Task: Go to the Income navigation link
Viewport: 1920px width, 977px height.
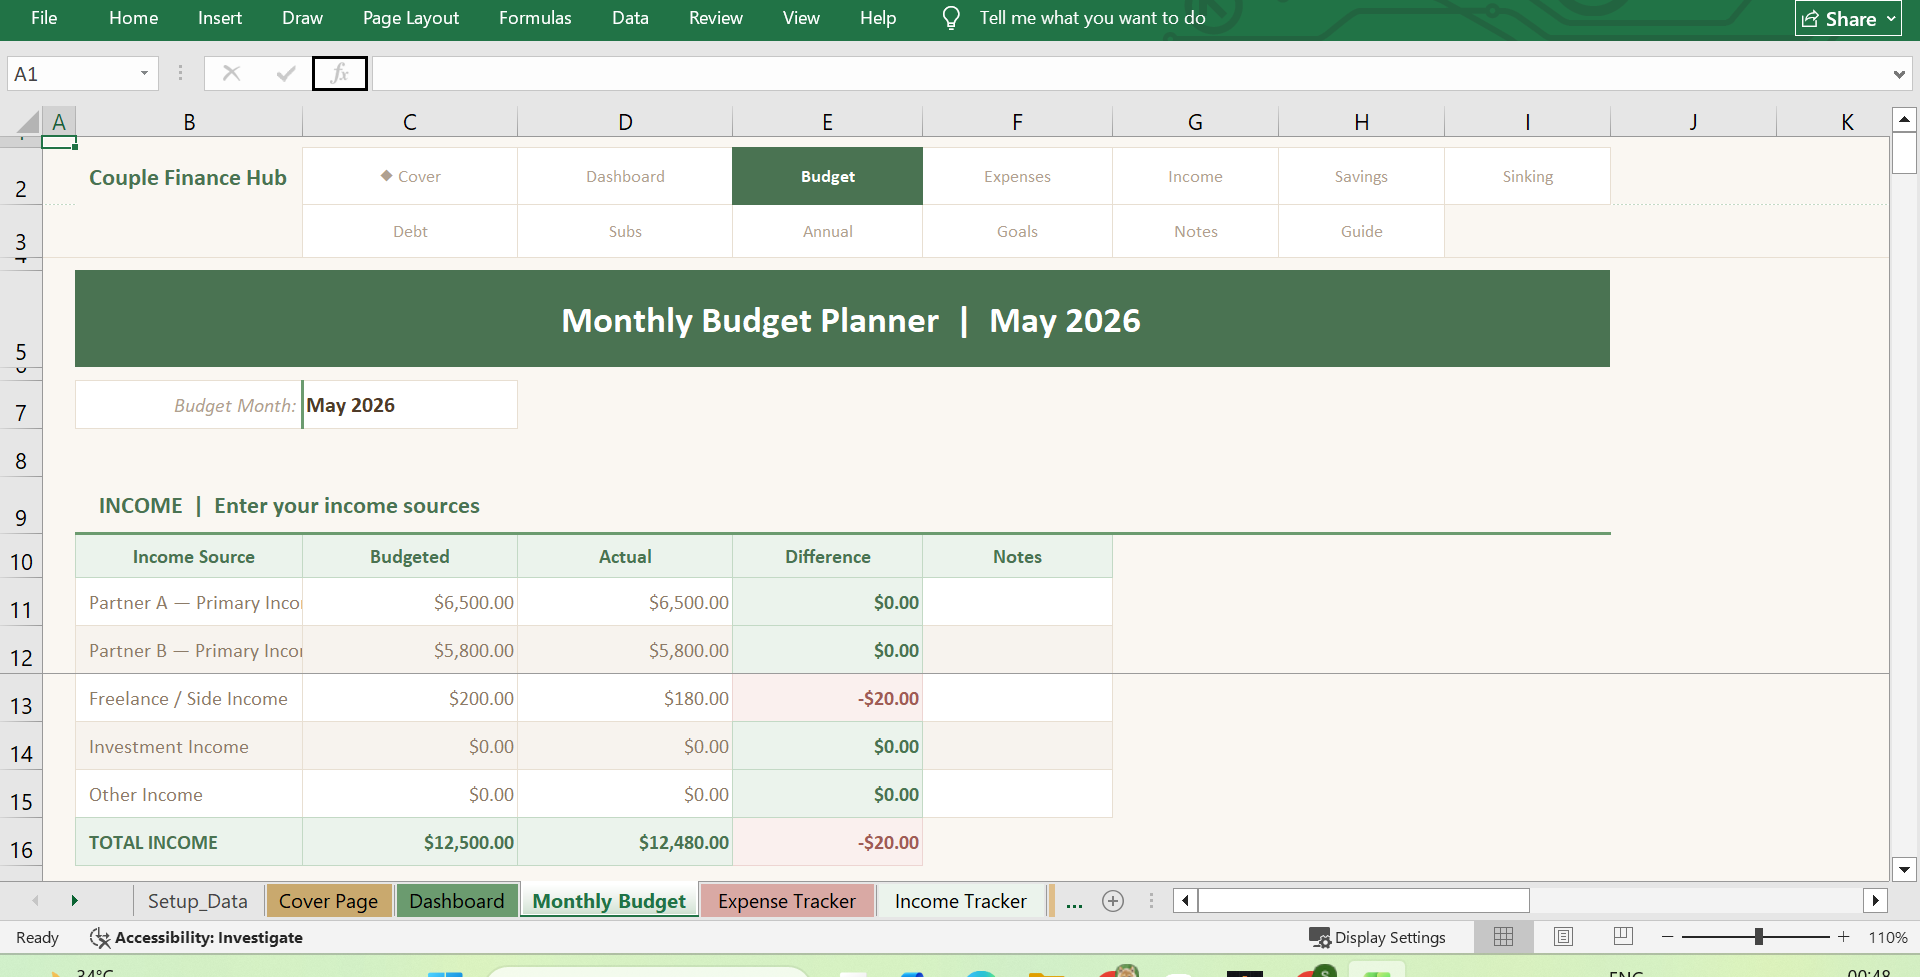Action: [1195, 176]
